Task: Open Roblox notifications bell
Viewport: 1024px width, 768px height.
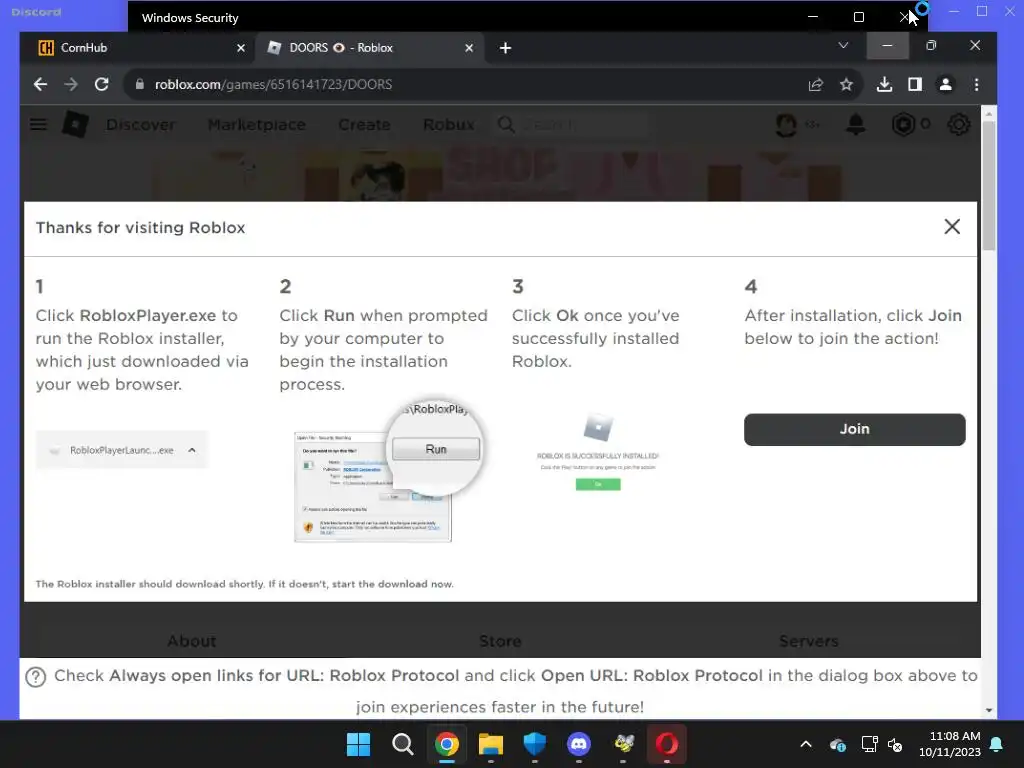Action: (856, 124)
